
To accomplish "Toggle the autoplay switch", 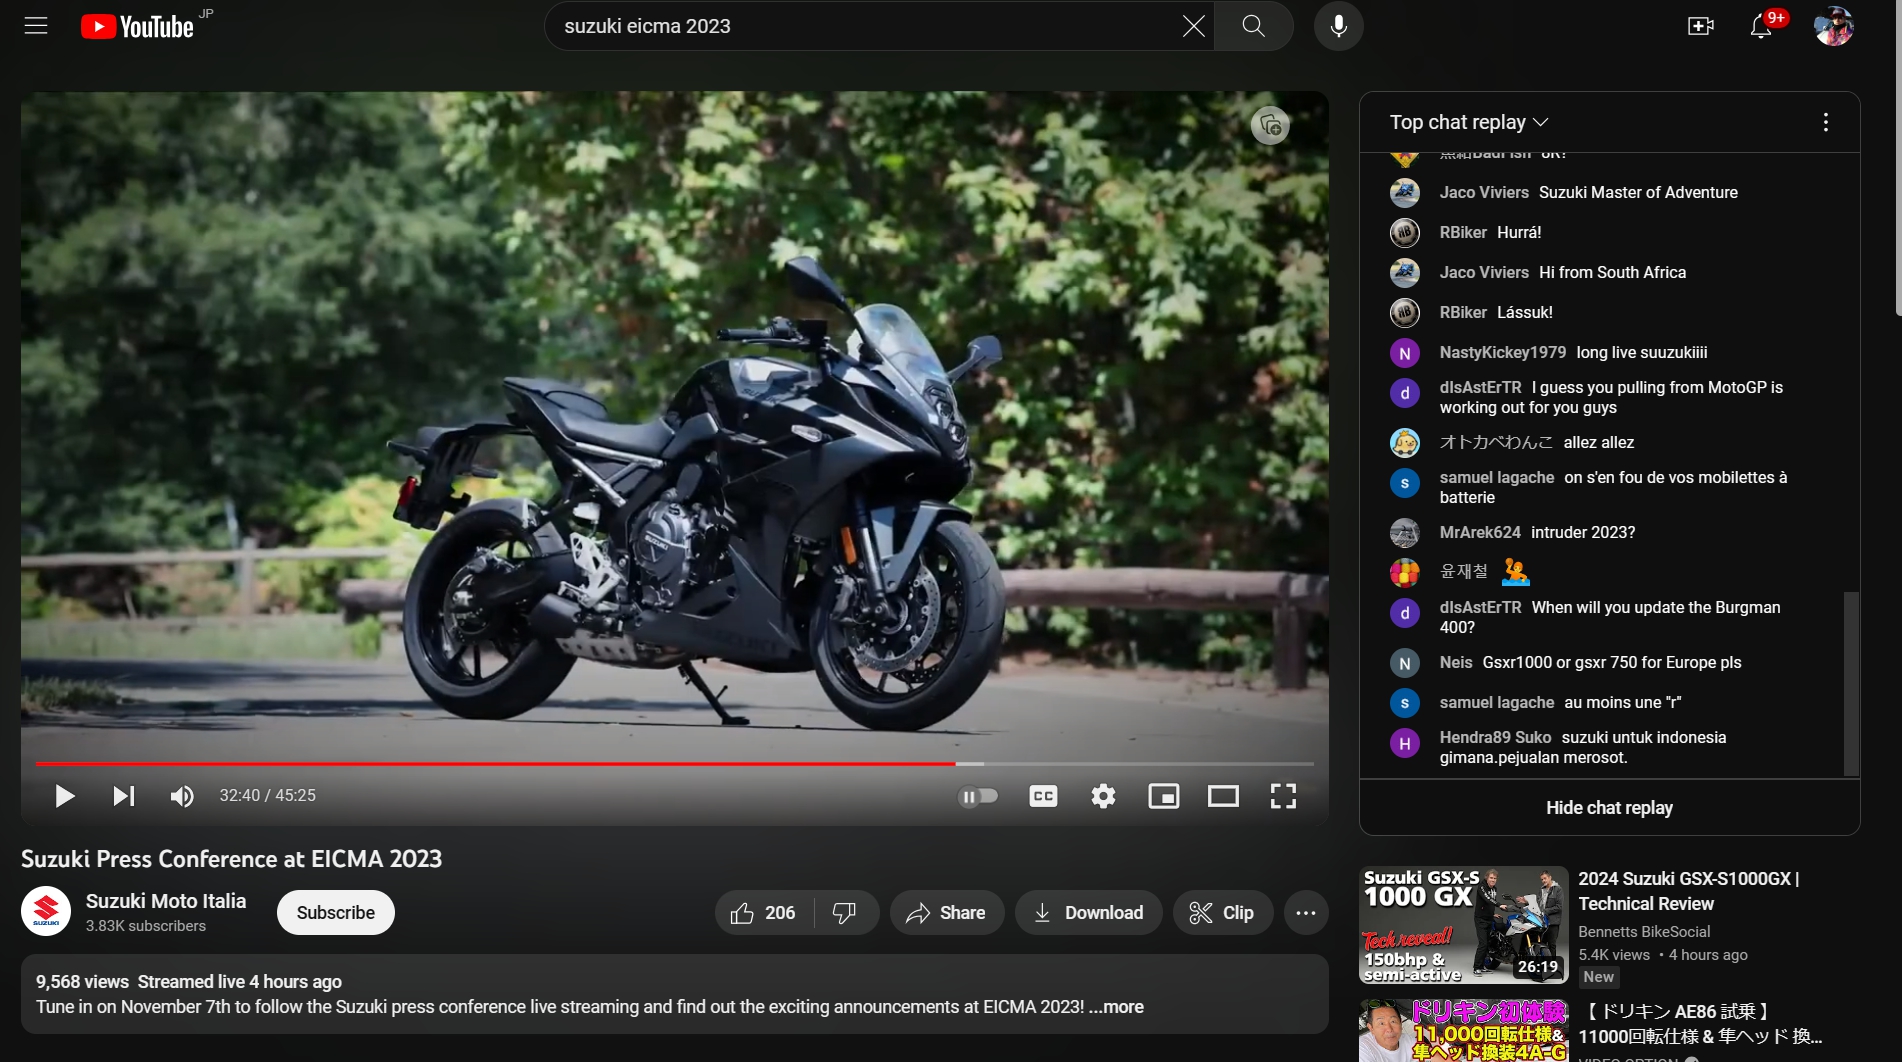I will pyautogui.click(x=978, y=796).
